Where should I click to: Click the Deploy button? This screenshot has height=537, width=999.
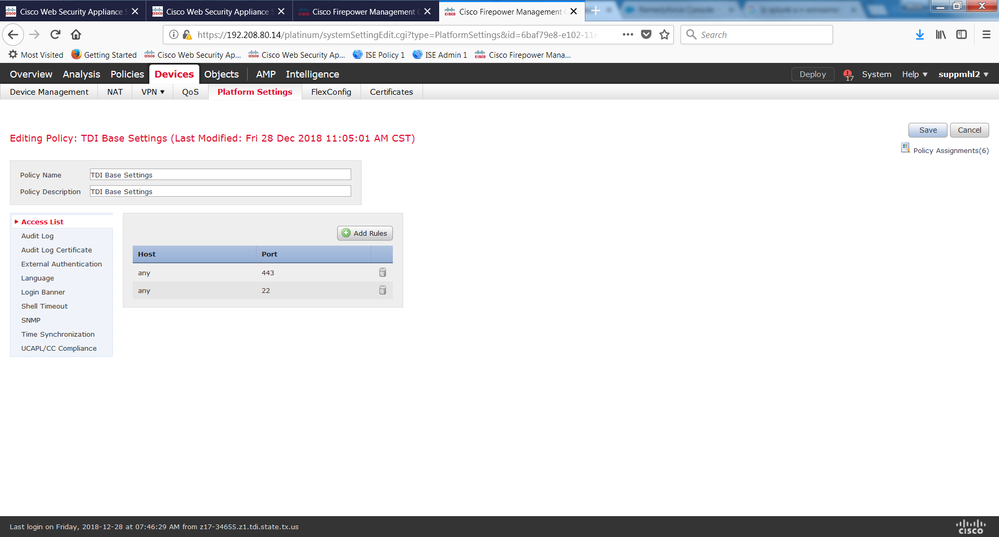[812, 75]
